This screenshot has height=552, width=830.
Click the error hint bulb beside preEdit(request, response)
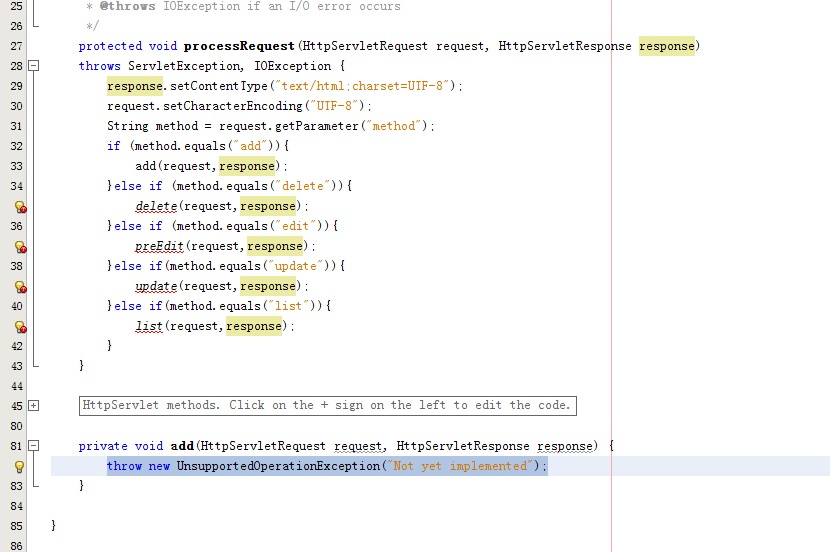(x=20, y=247)
